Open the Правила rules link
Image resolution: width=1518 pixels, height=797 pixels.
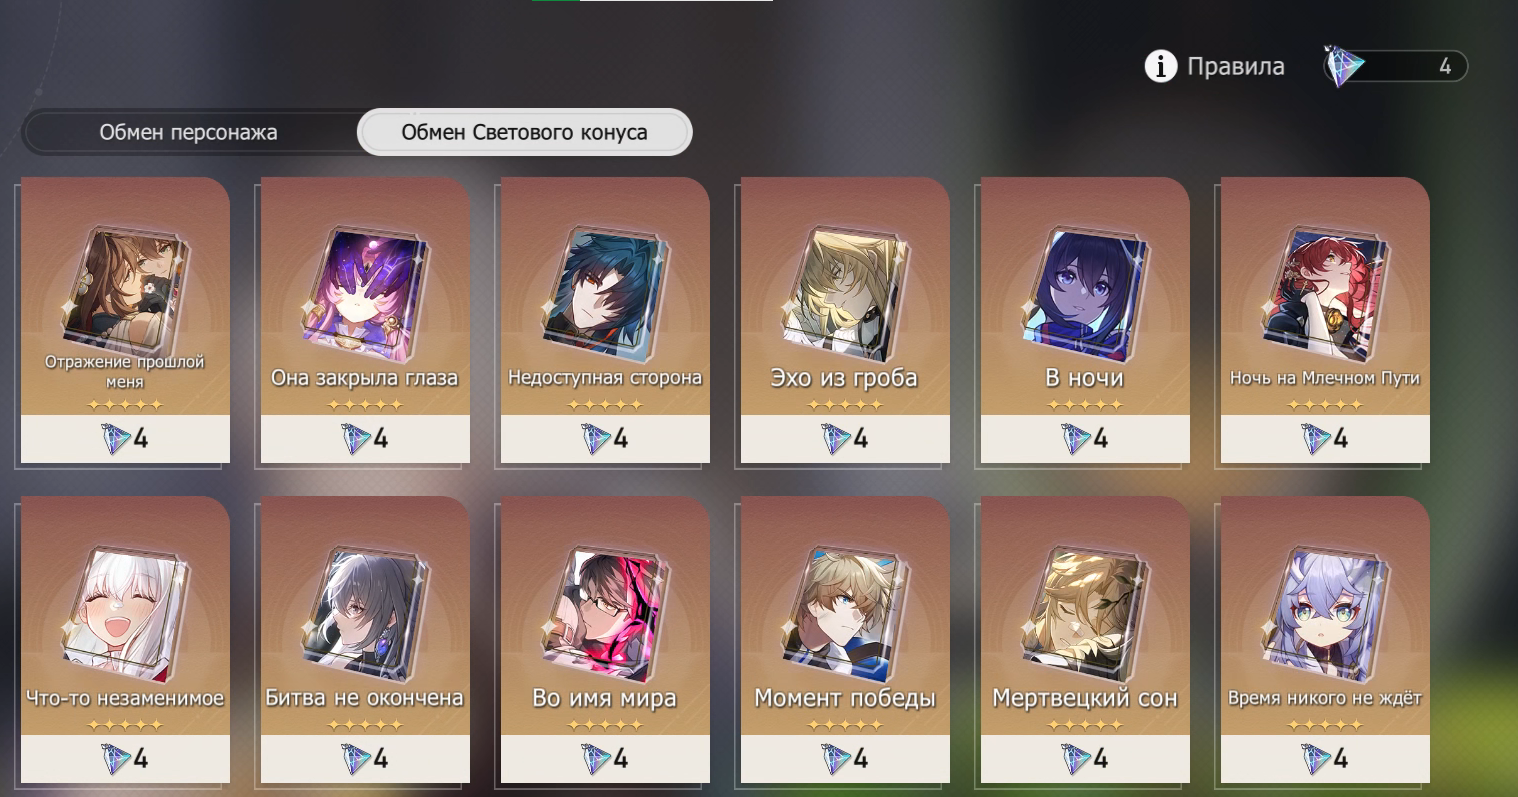[1235, 67]
